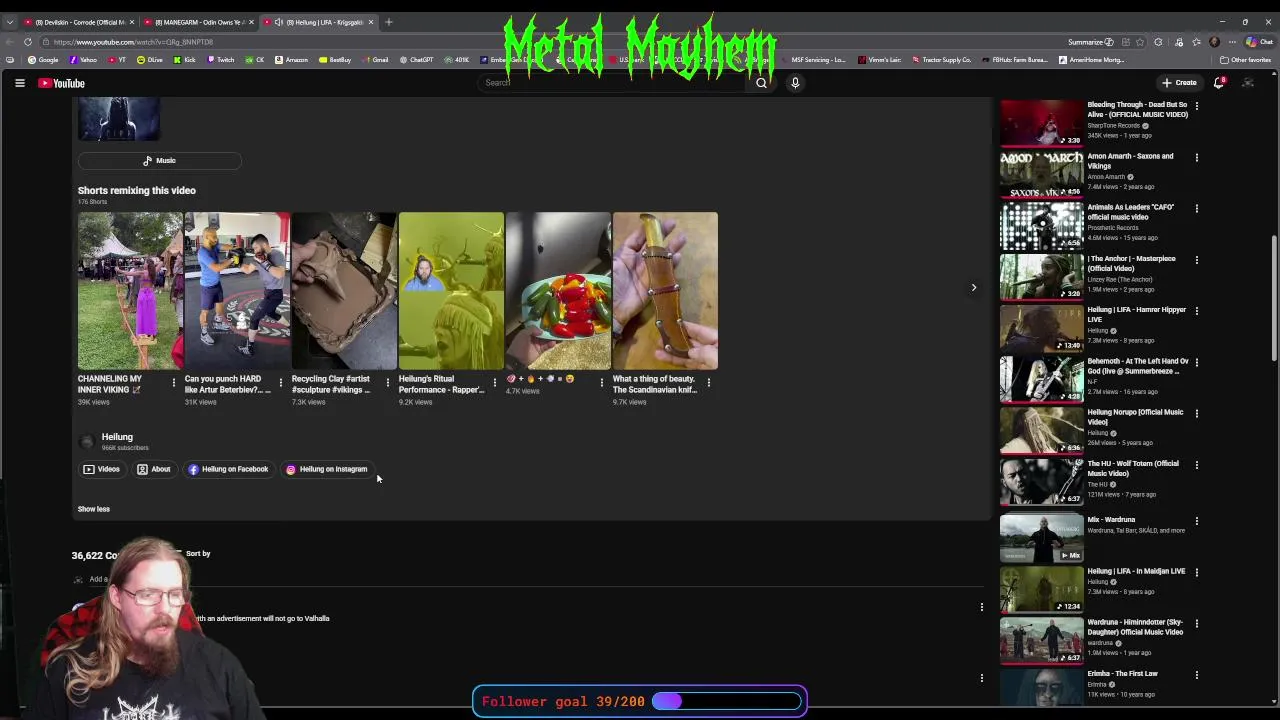Image resolution: width=1280 pixels, height=720 pixels.
Task: Open options for Heilung's Ritual Performance short
Action: 494,383
